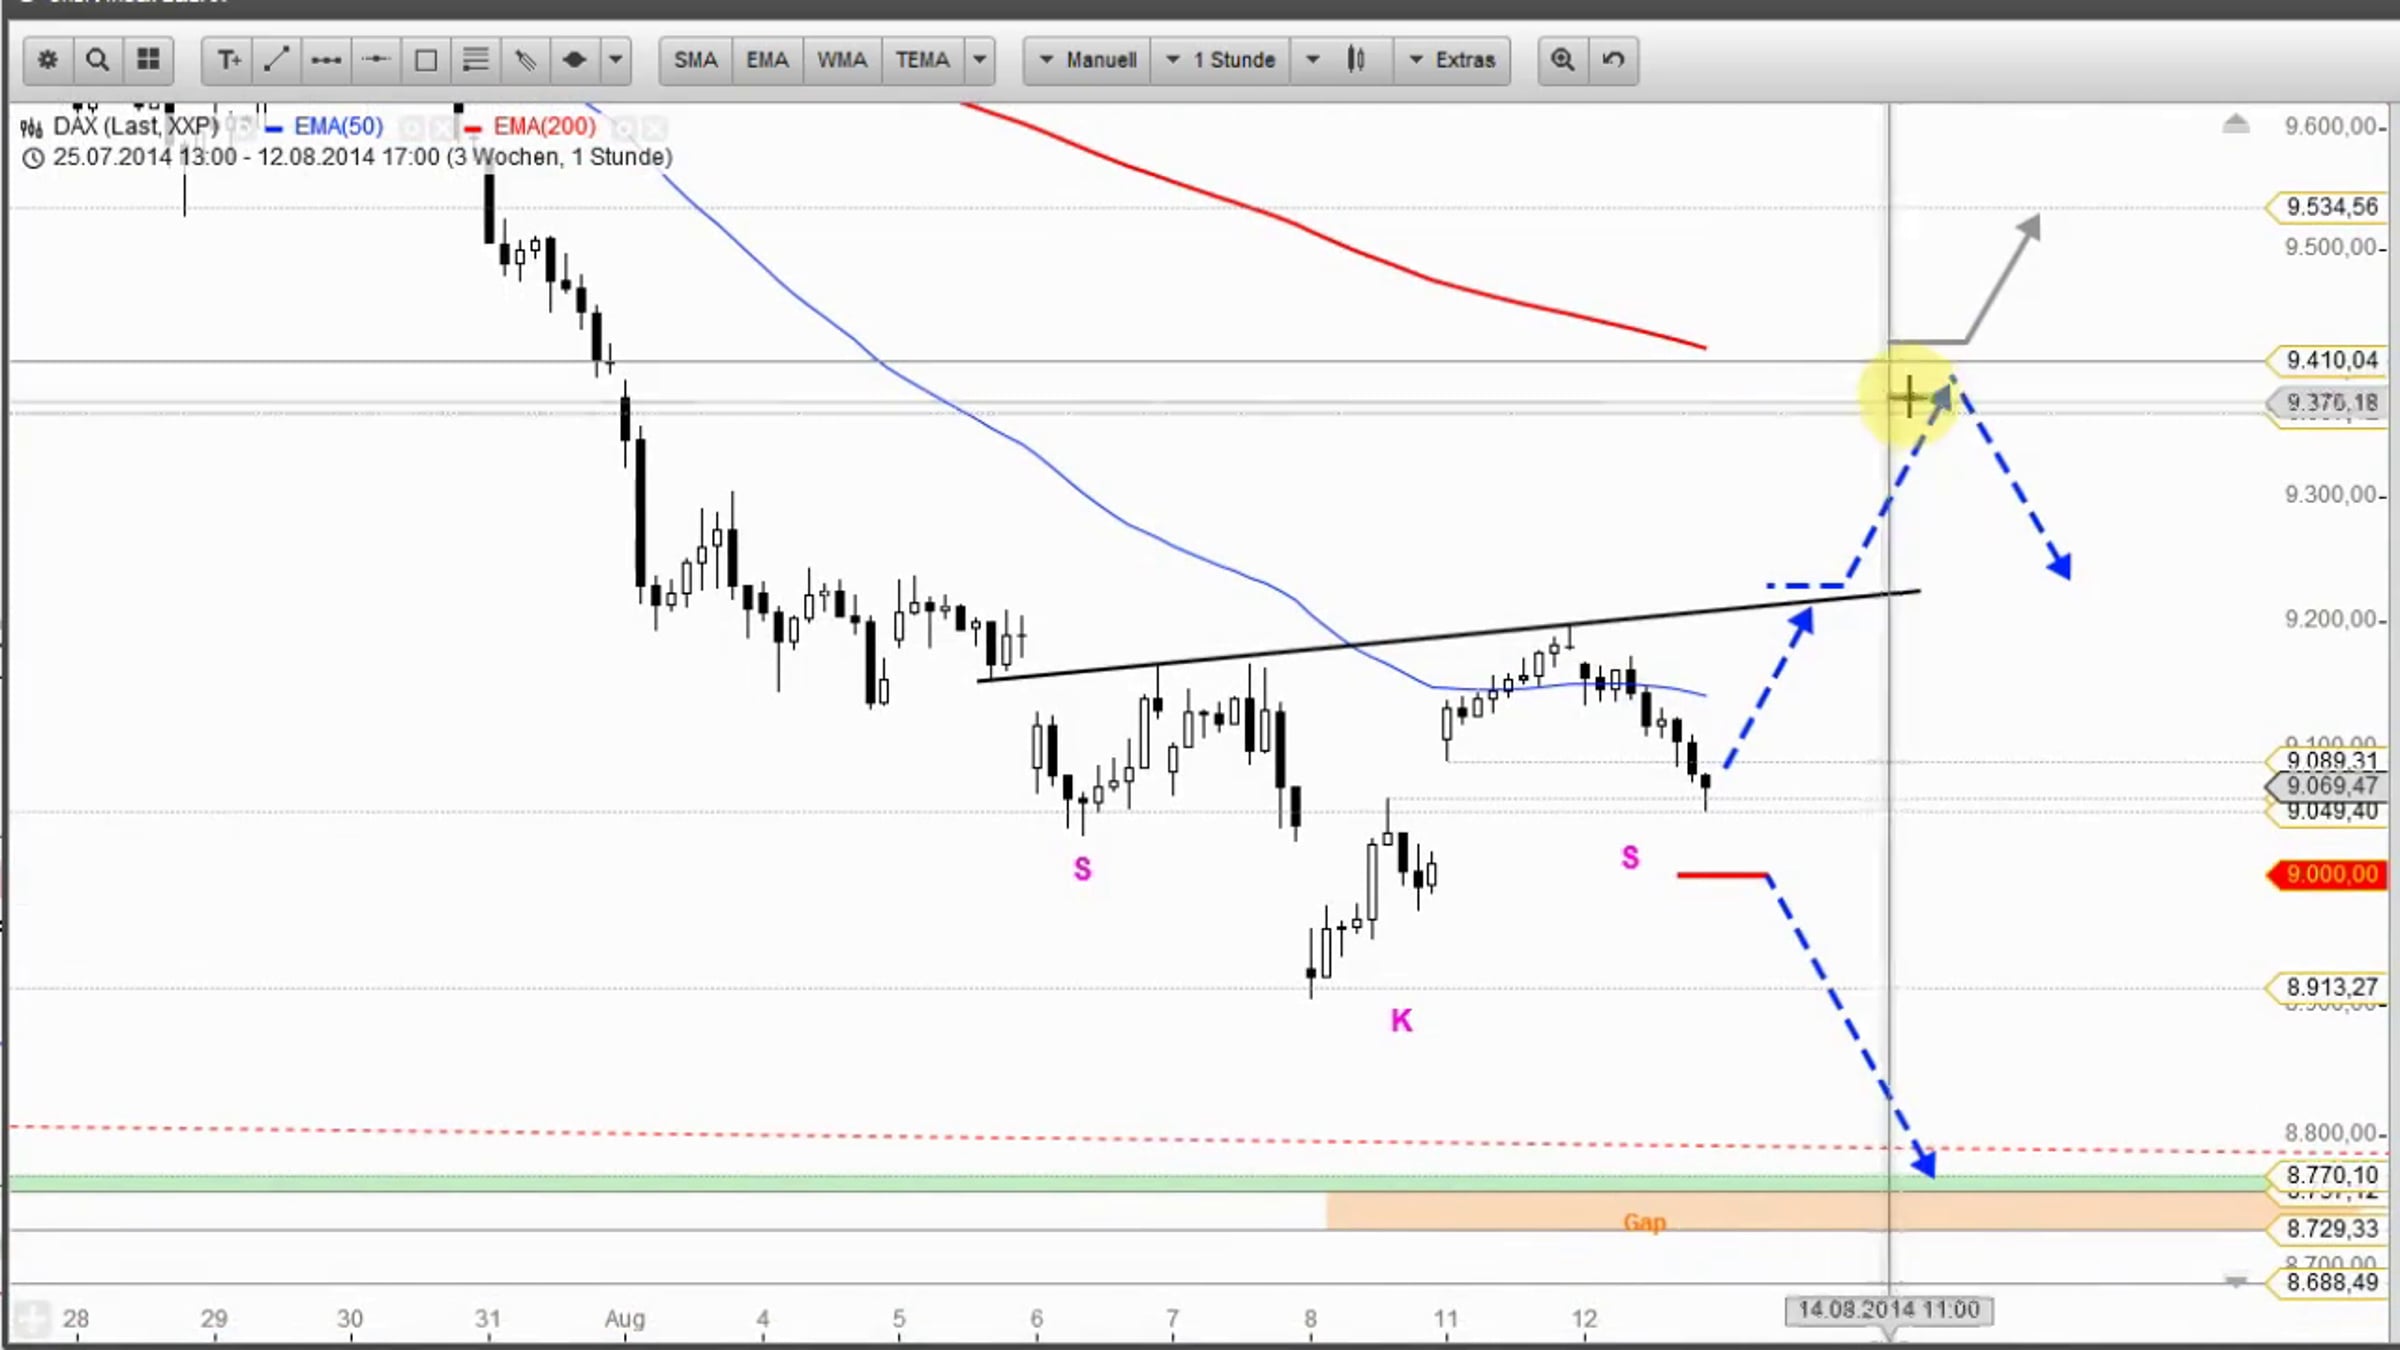The width and height of the screenshot is (2400, 1350).
Task: Open the grid layout icon
Action: [x=148, y=60]
